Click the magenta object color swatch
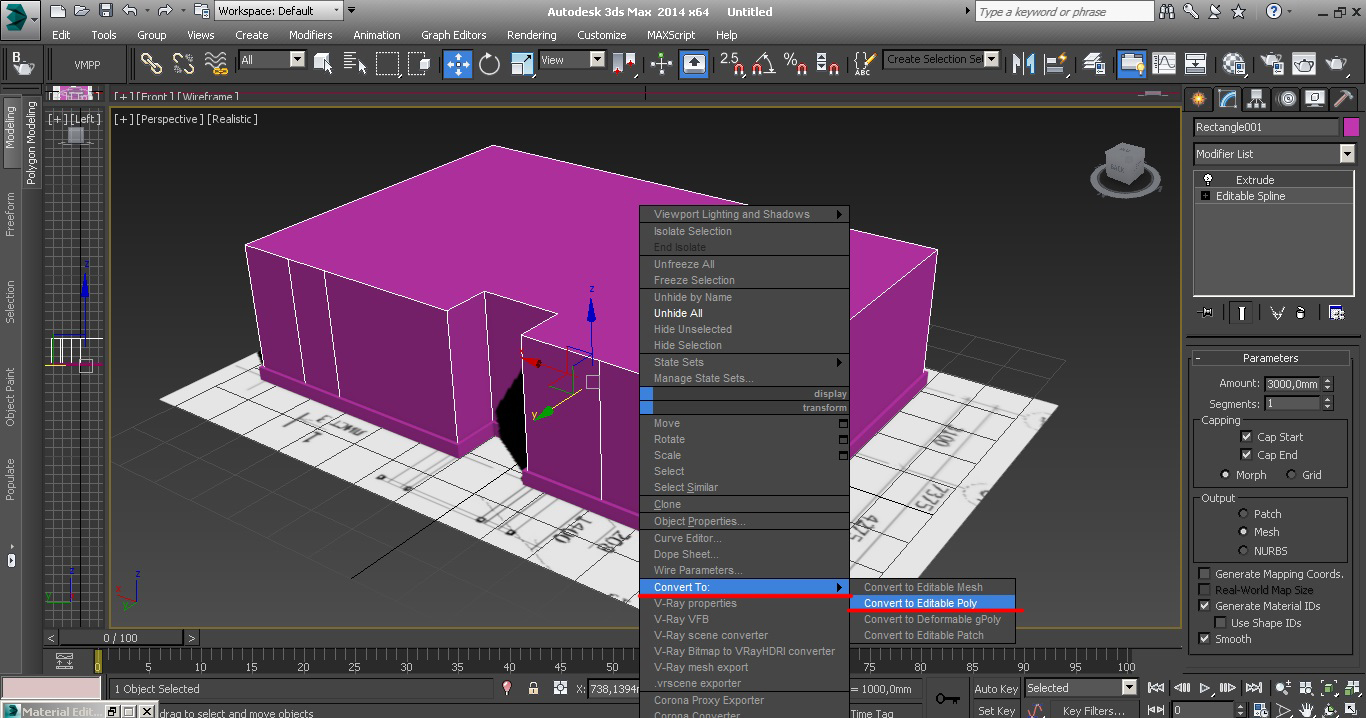Image resolution: width=1366 pixels, height=718 pixels. pos(1351,127)
